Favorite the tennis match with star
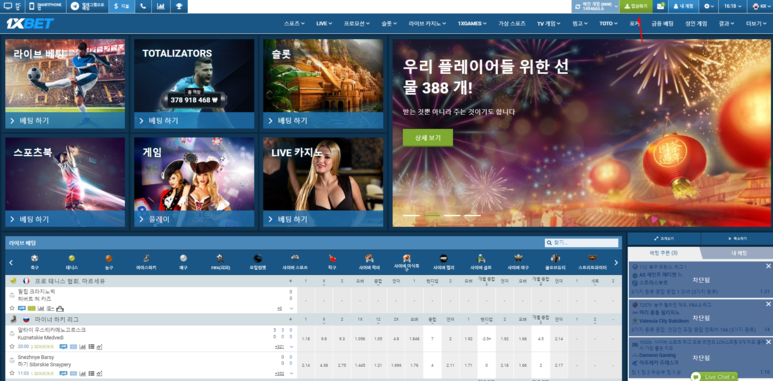 11,308
